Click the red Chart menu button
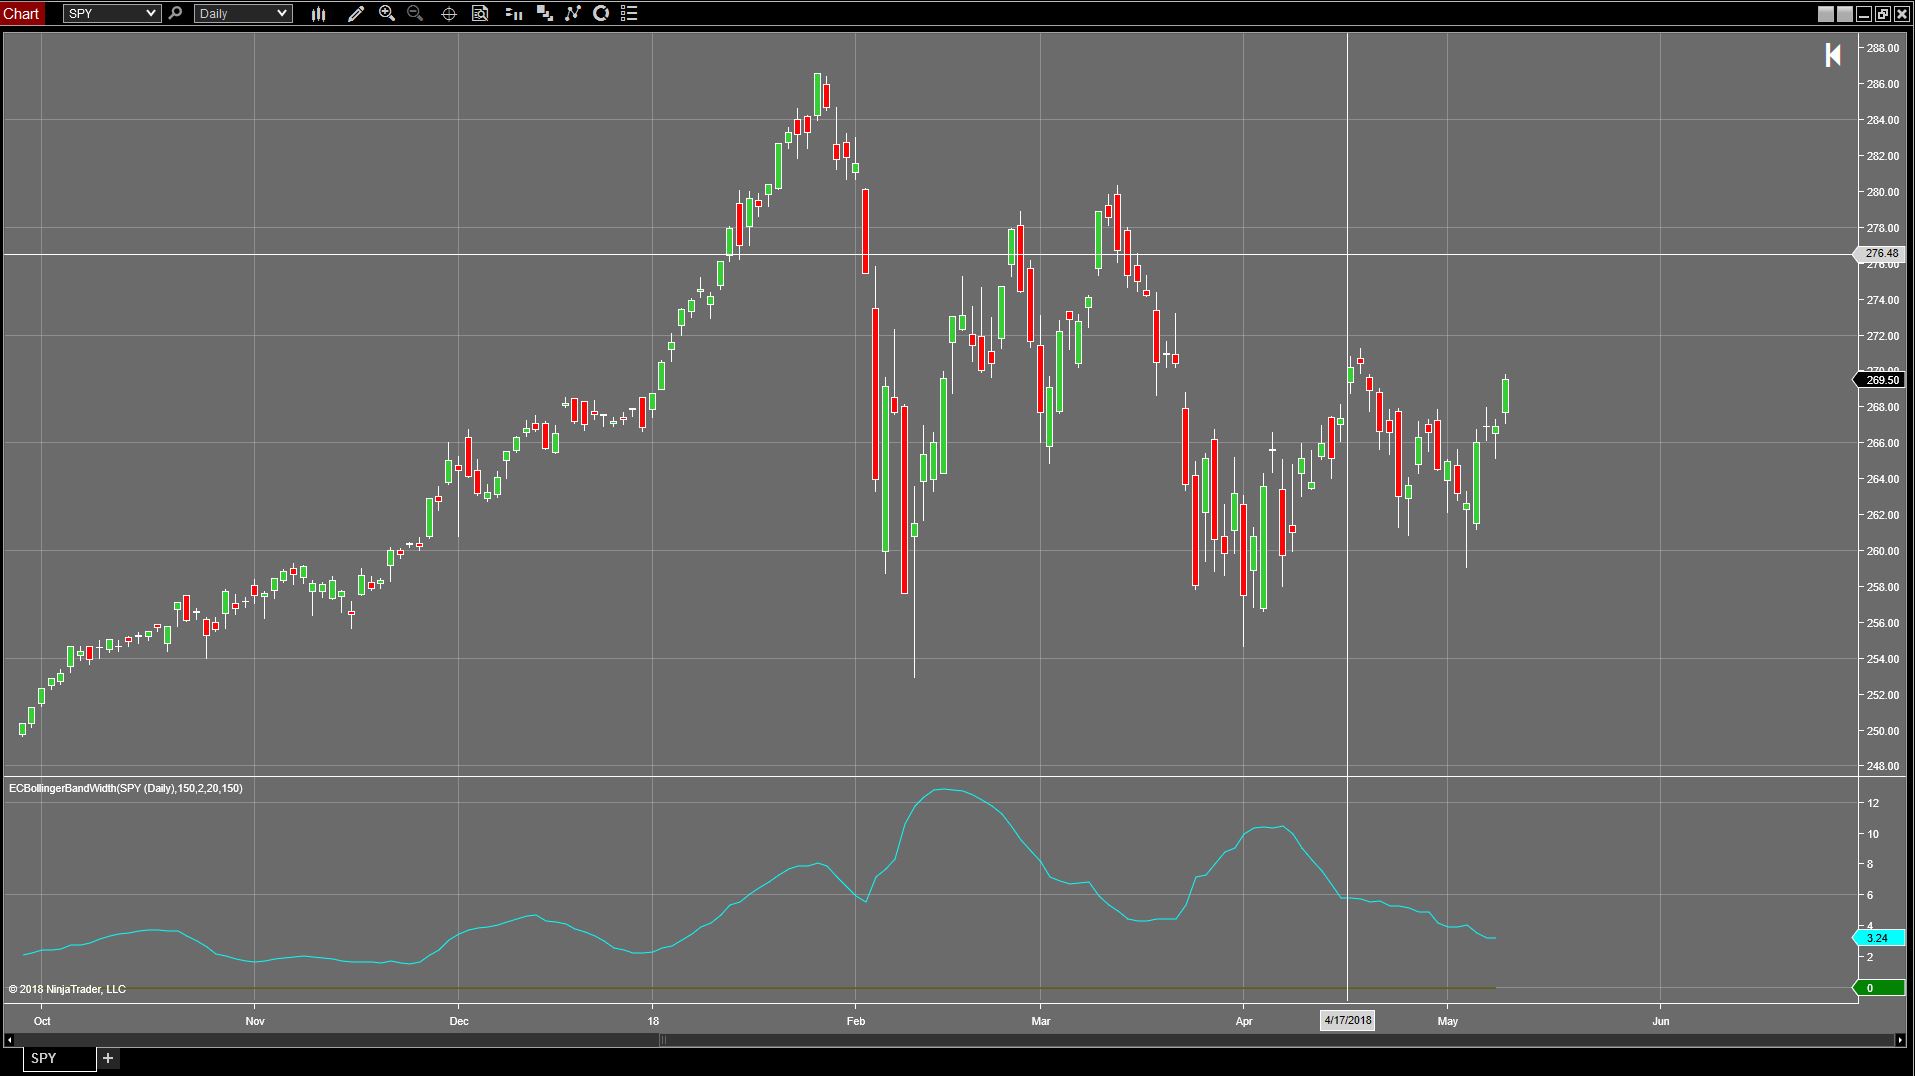This screenshot has width=1915, height=1076. (x=21, y=13)
